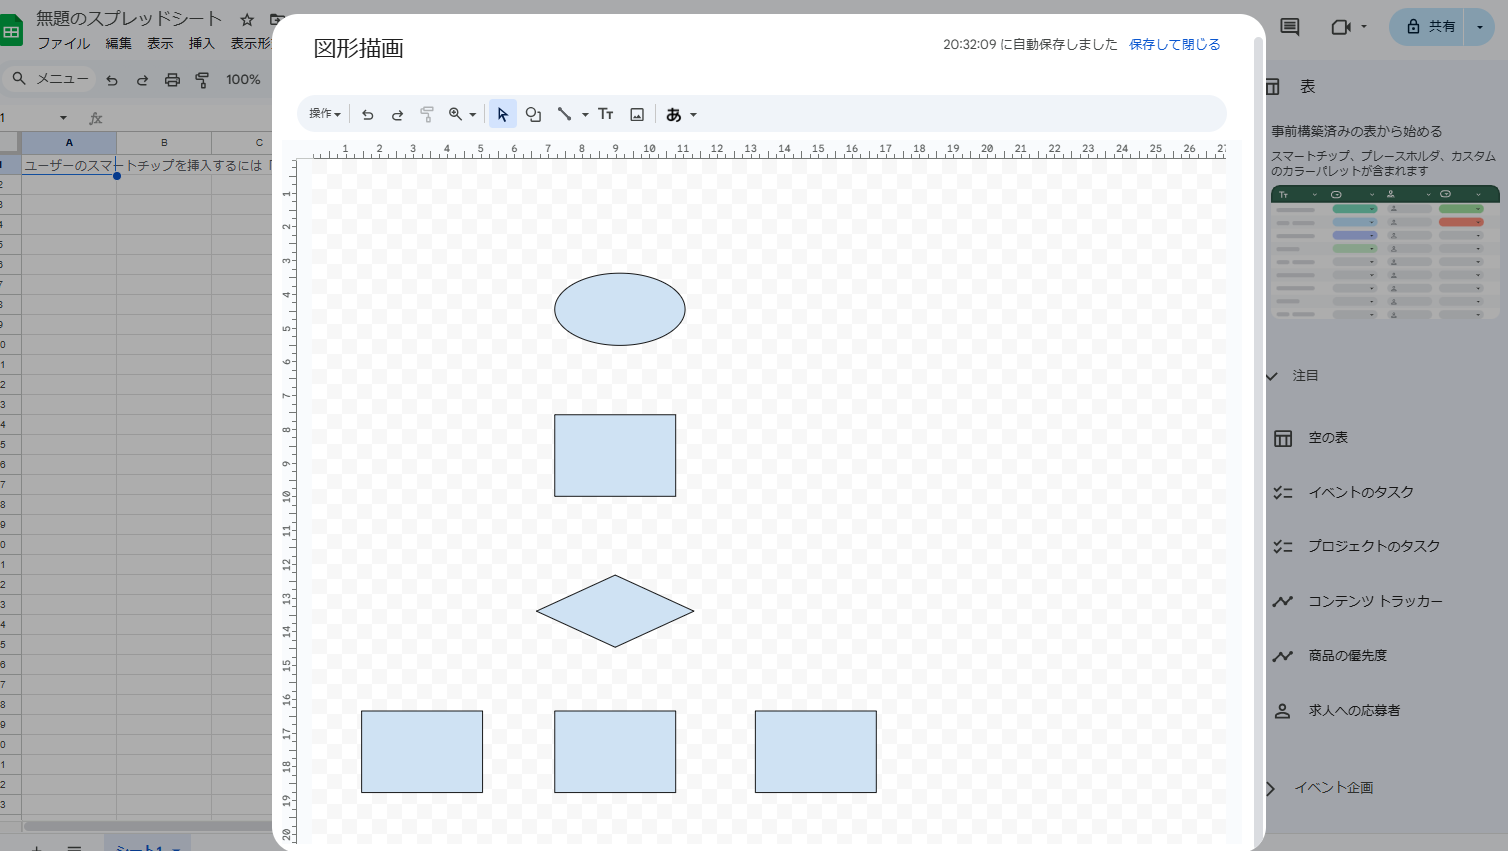Expand zoom dropdown arrow in drawing toolbar

tap(473, 115)
